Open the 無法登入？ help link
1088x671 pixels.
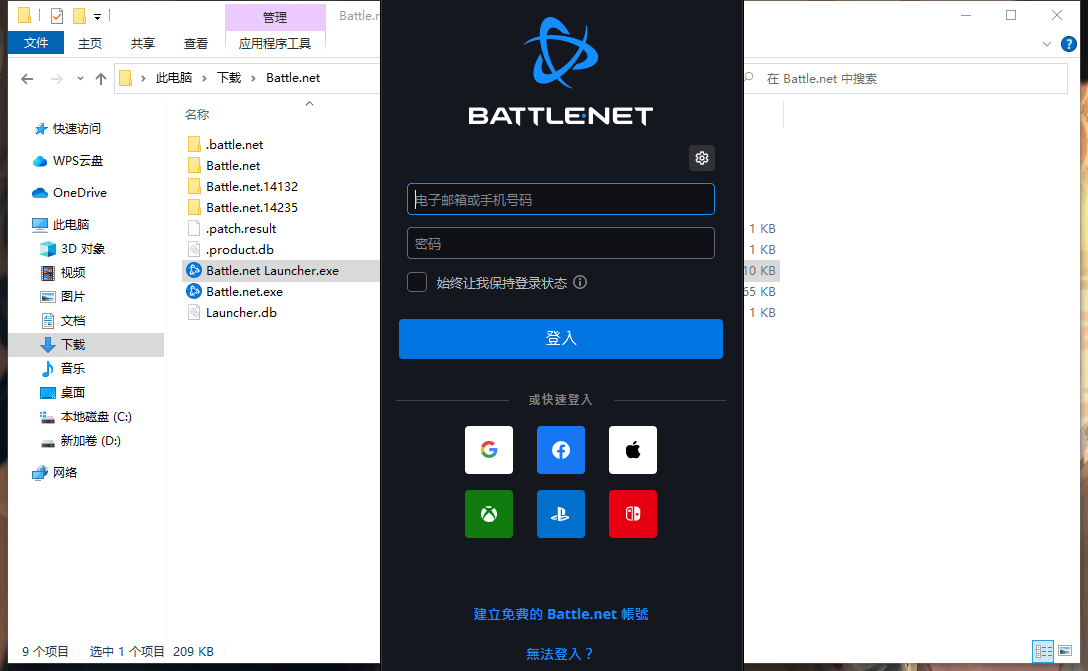pos(560,654)
